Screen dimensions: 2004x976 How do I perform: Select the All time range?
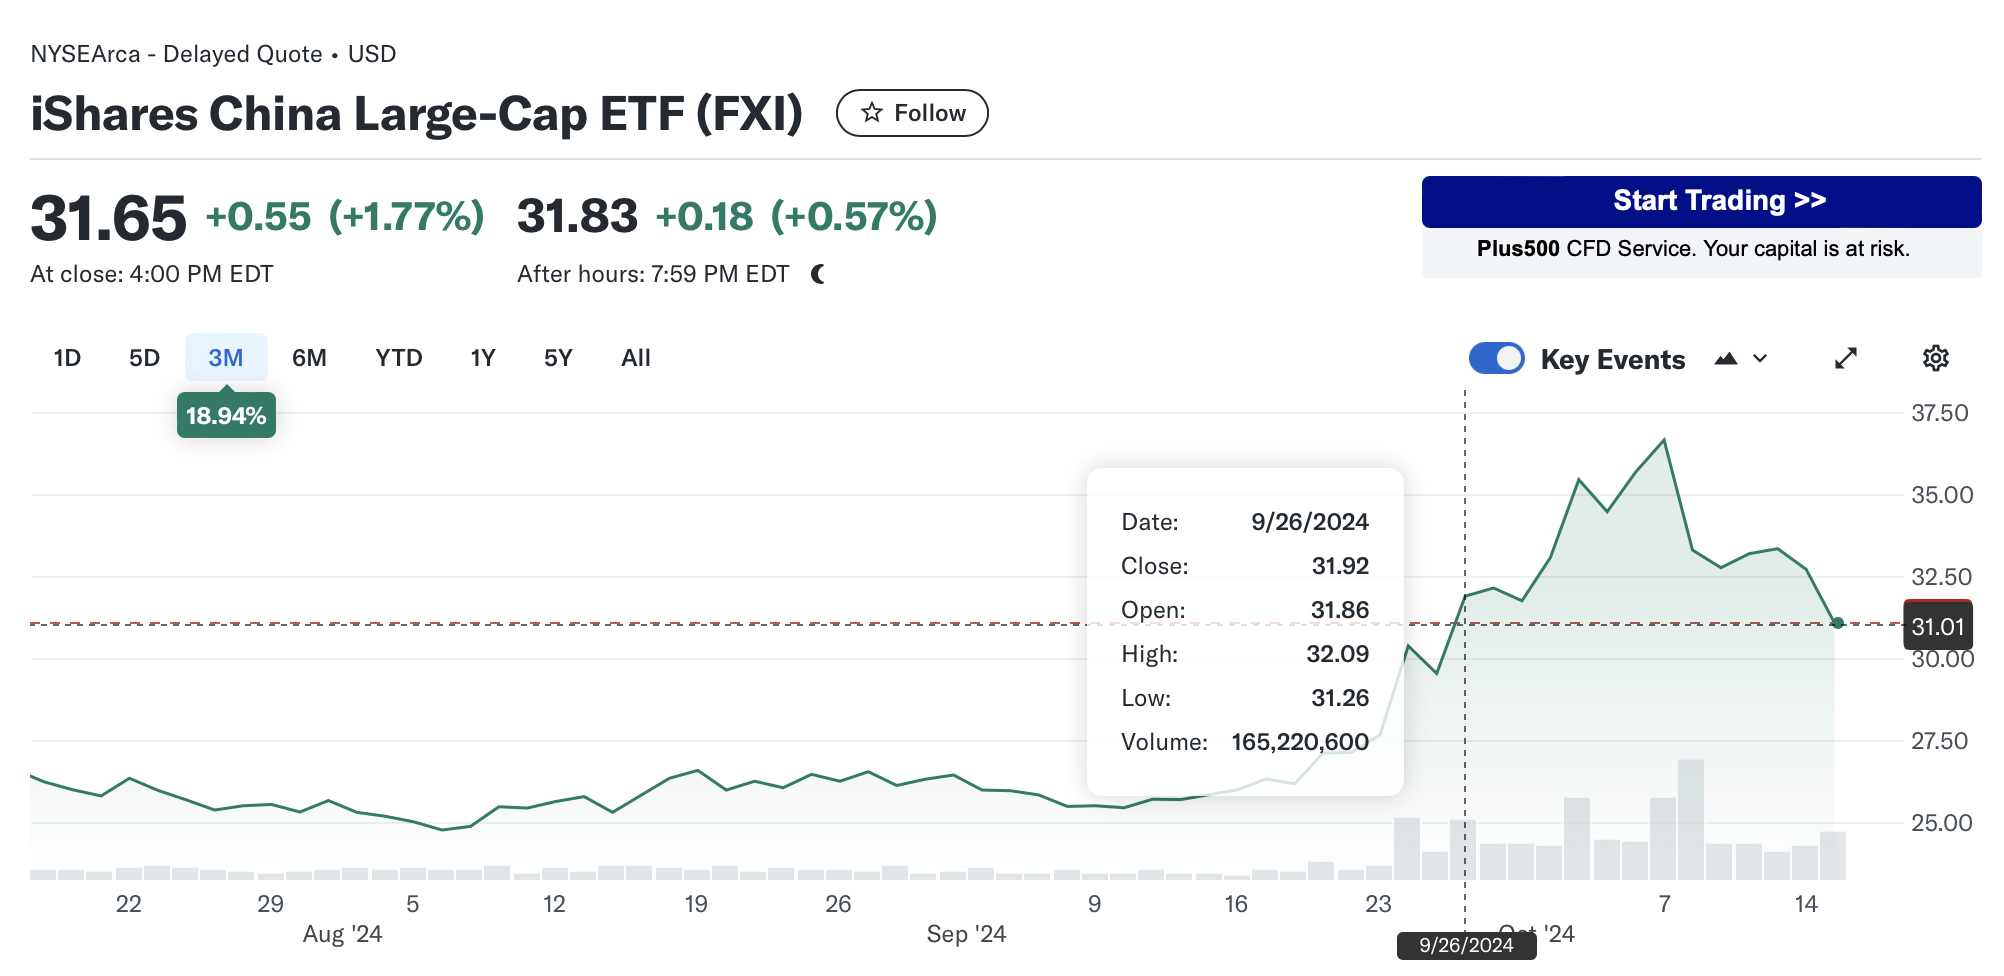click(x=636, y=358)
